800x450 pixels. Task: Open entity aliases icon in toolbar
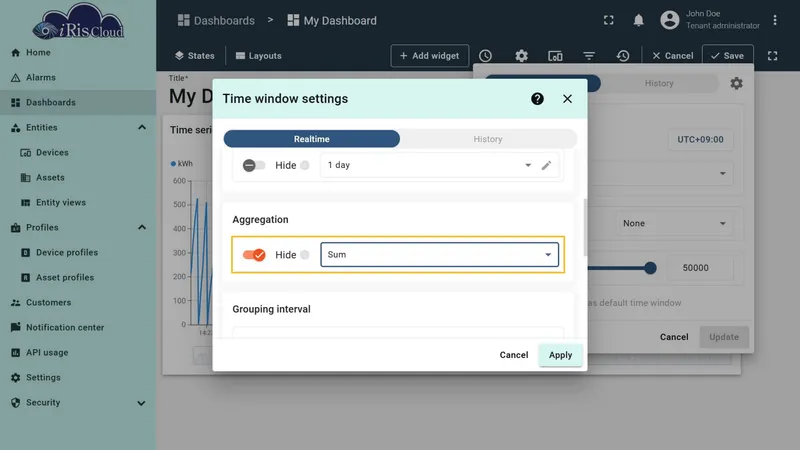pos(555,56)
